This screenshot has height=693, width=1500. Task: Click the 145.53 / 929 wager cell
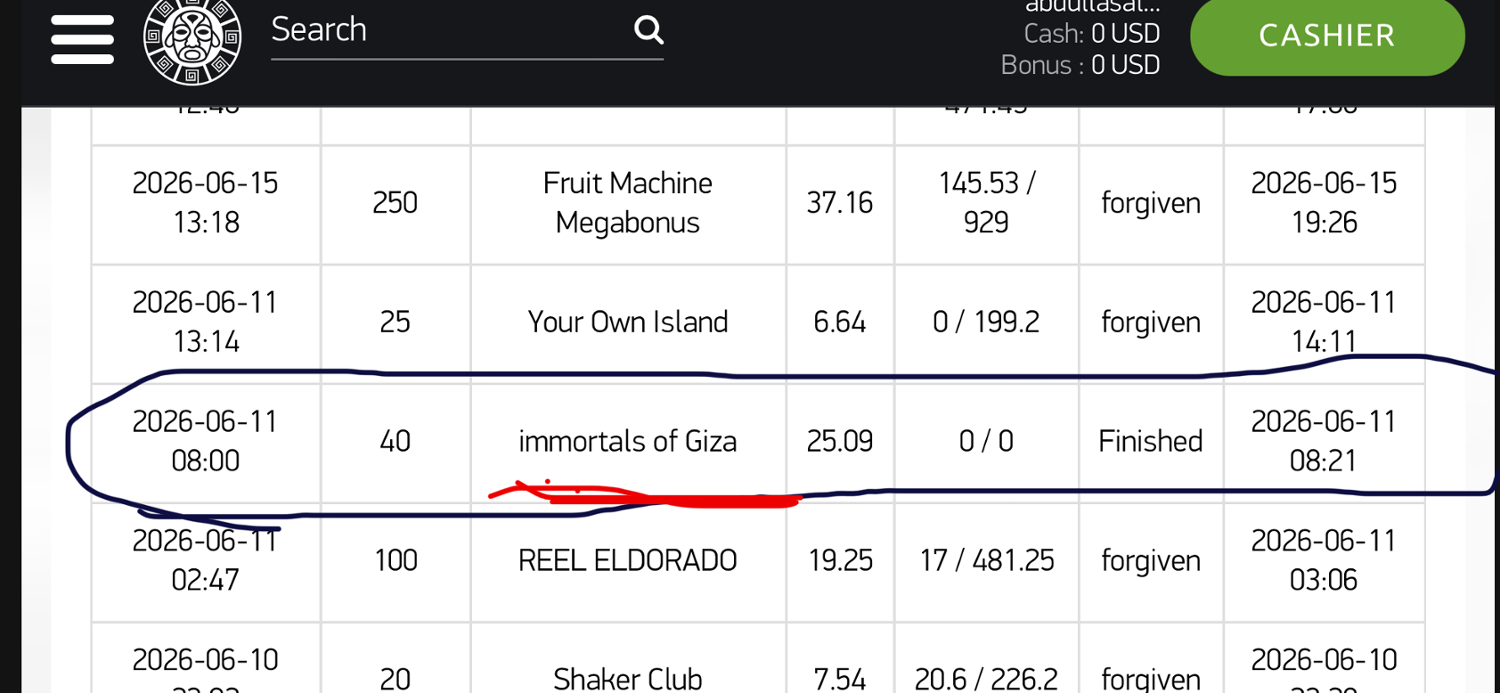(x=986, y=203)
